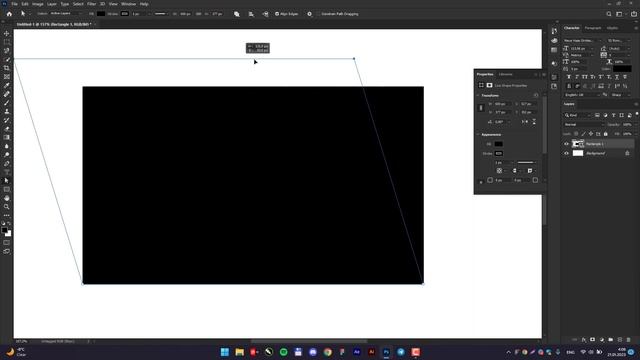Open the File menu
This screenshot has width=640, height=360.
[x=14, y=4]
